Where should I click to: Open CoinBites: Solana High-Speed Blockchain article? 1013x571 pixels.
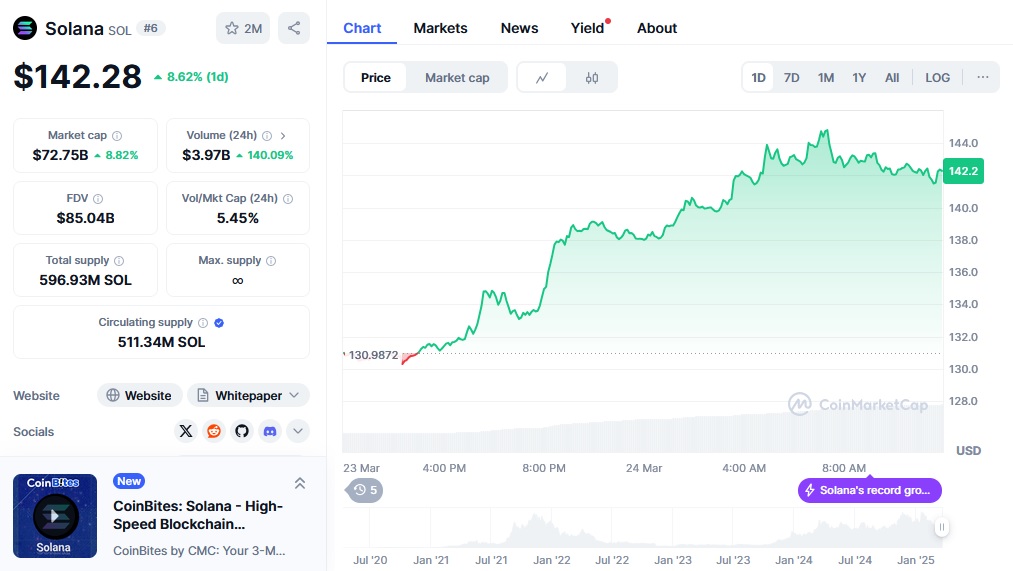point(198,515)
